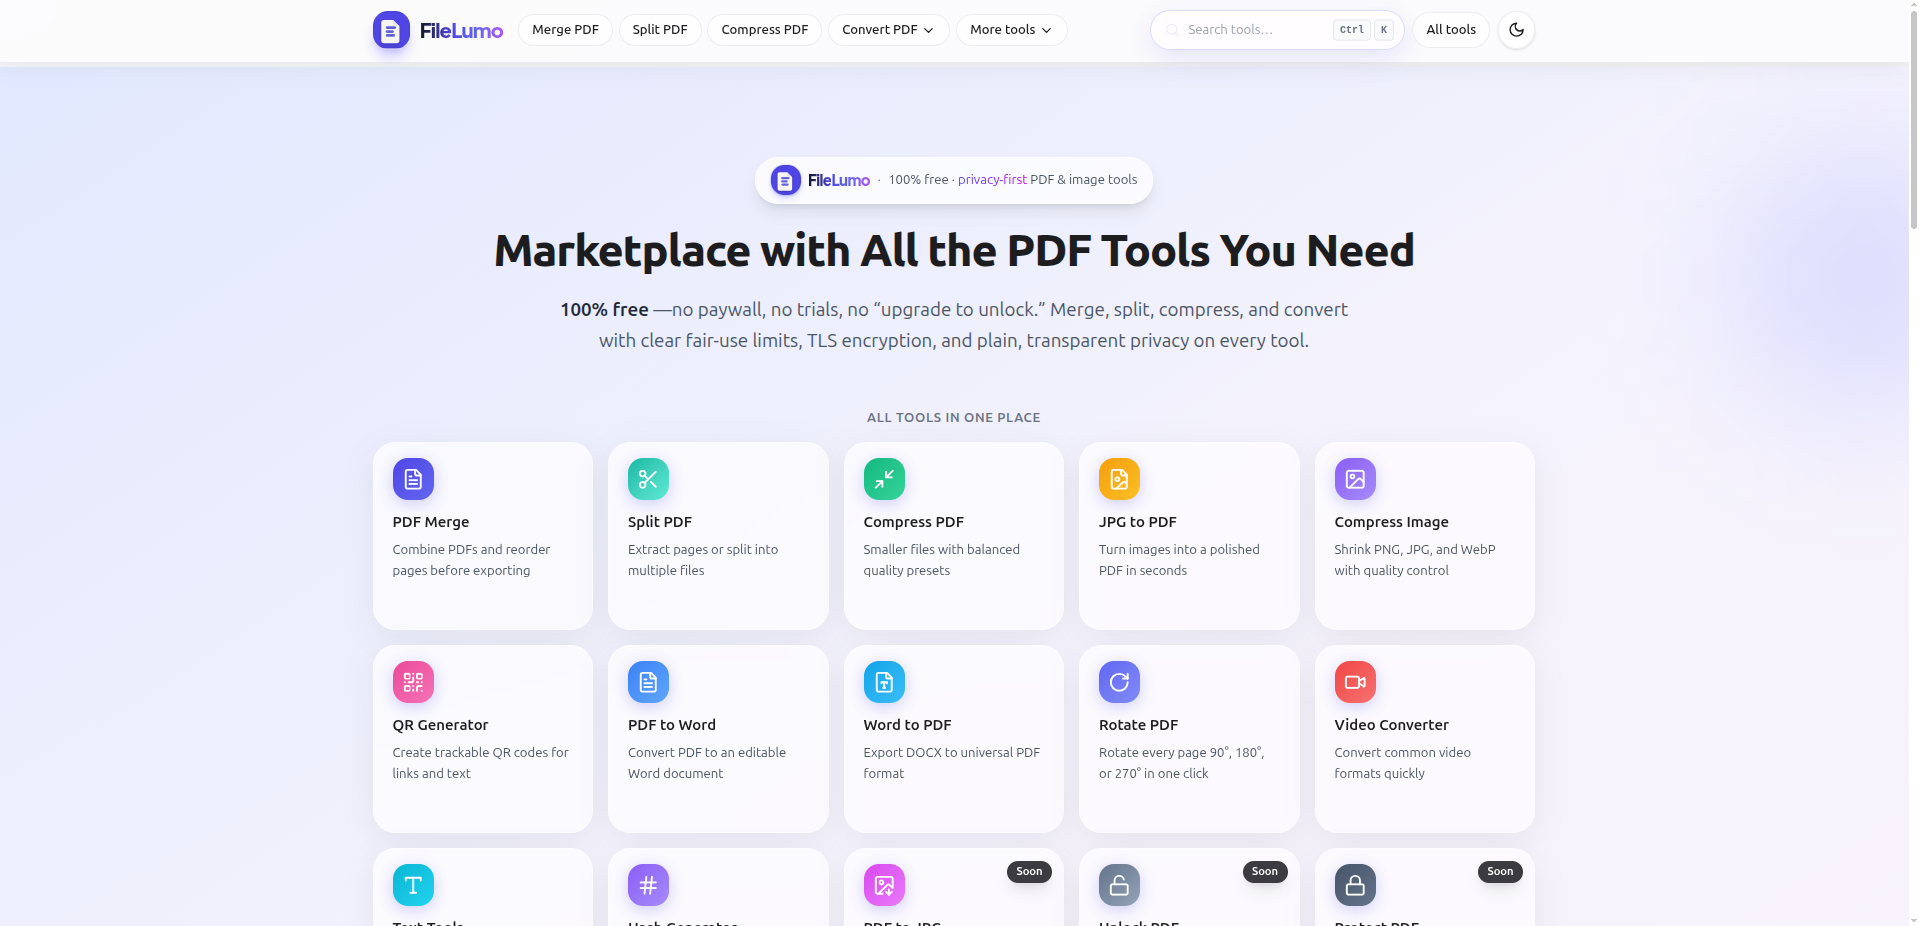Click the FileLumo wordmark in the navbar
Screen dimensions: 1919x926
pos(461,31)
